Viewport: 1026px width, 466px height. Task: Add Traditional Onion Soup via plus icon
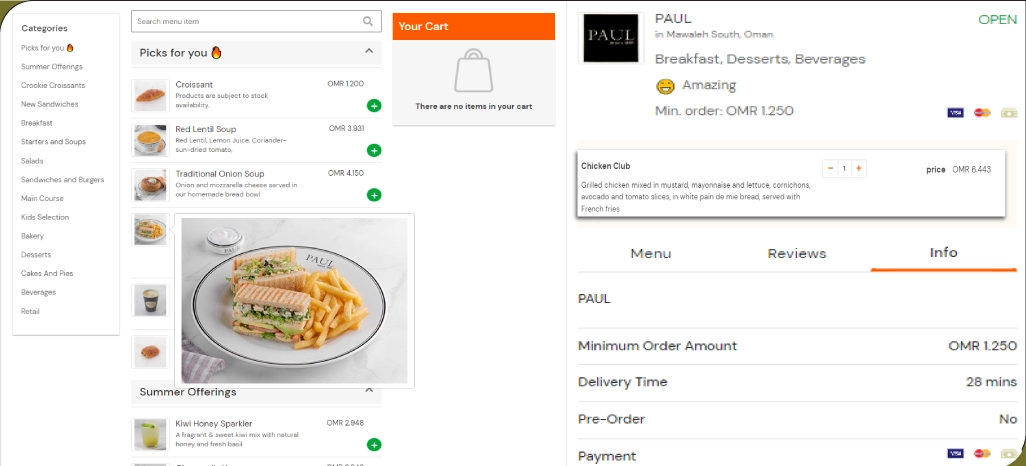pos(374,195)
